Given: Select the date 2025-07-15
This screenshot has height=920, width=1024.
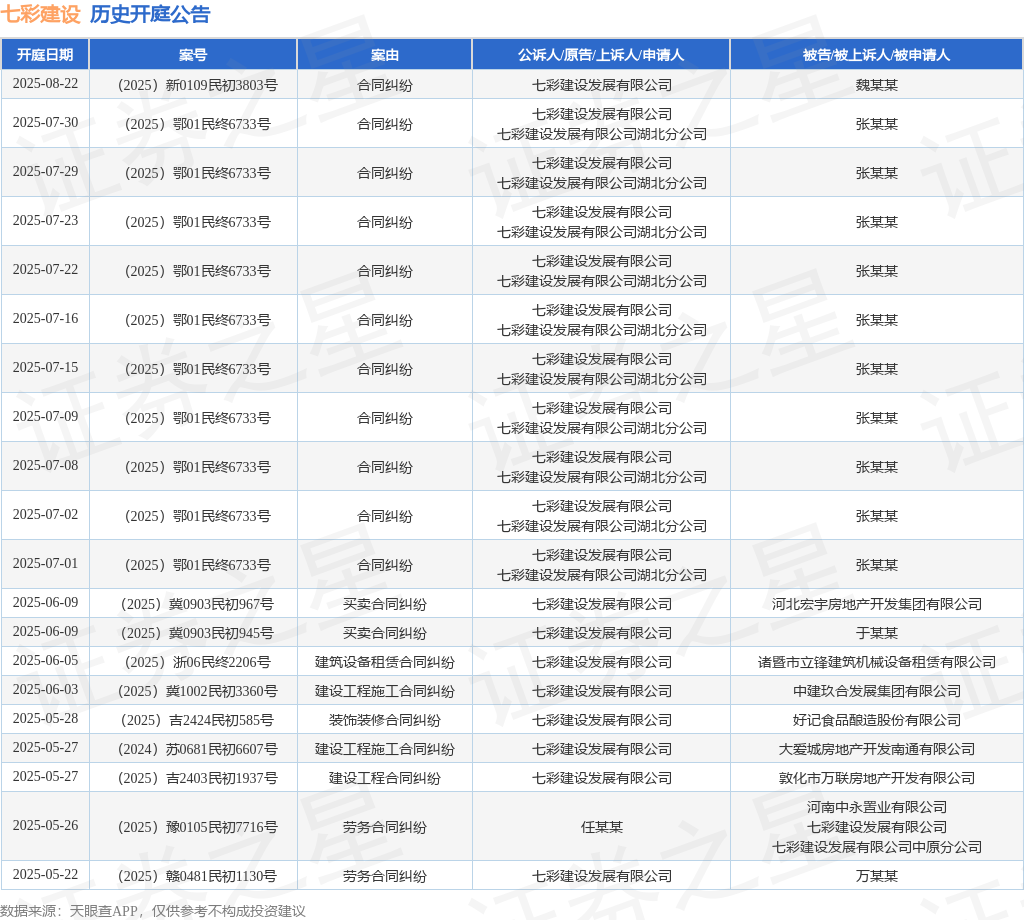Looking at the screenshot, I should click(45, 368).
